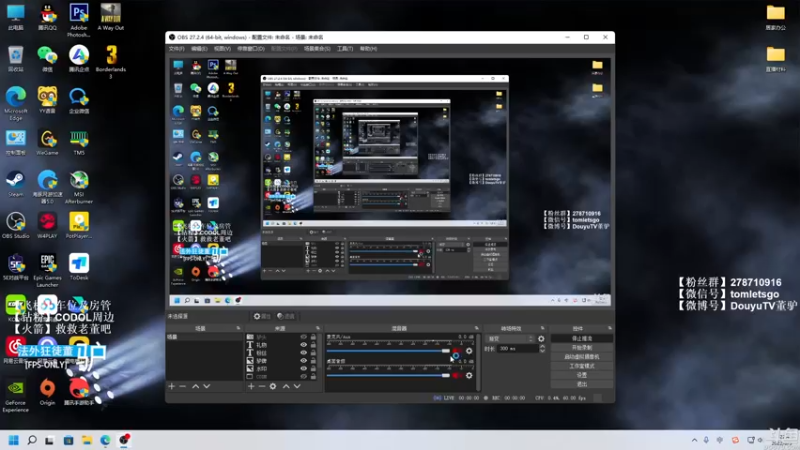Open the WeGame desktop icon
This screenshot has width=800, height=450.
pos(47,143)
